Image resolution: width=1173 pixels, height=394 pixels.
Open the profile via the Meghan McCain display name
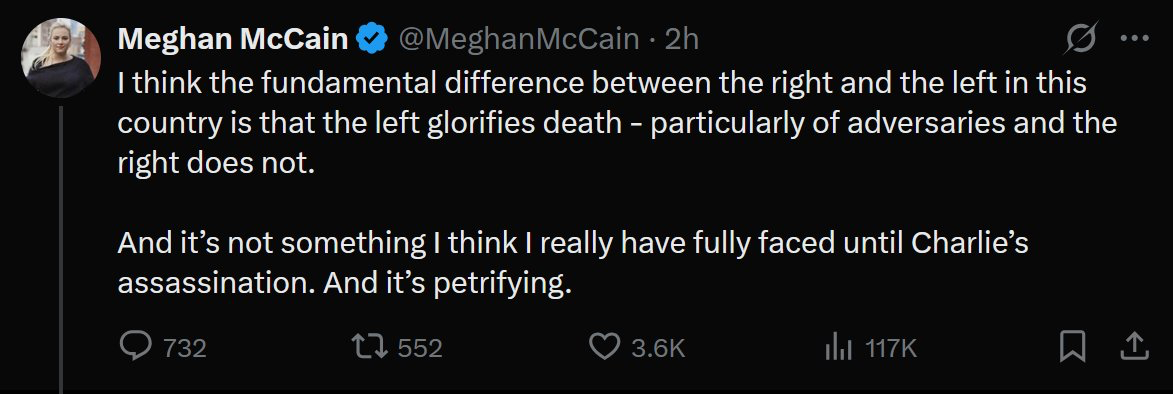(233, 39)
